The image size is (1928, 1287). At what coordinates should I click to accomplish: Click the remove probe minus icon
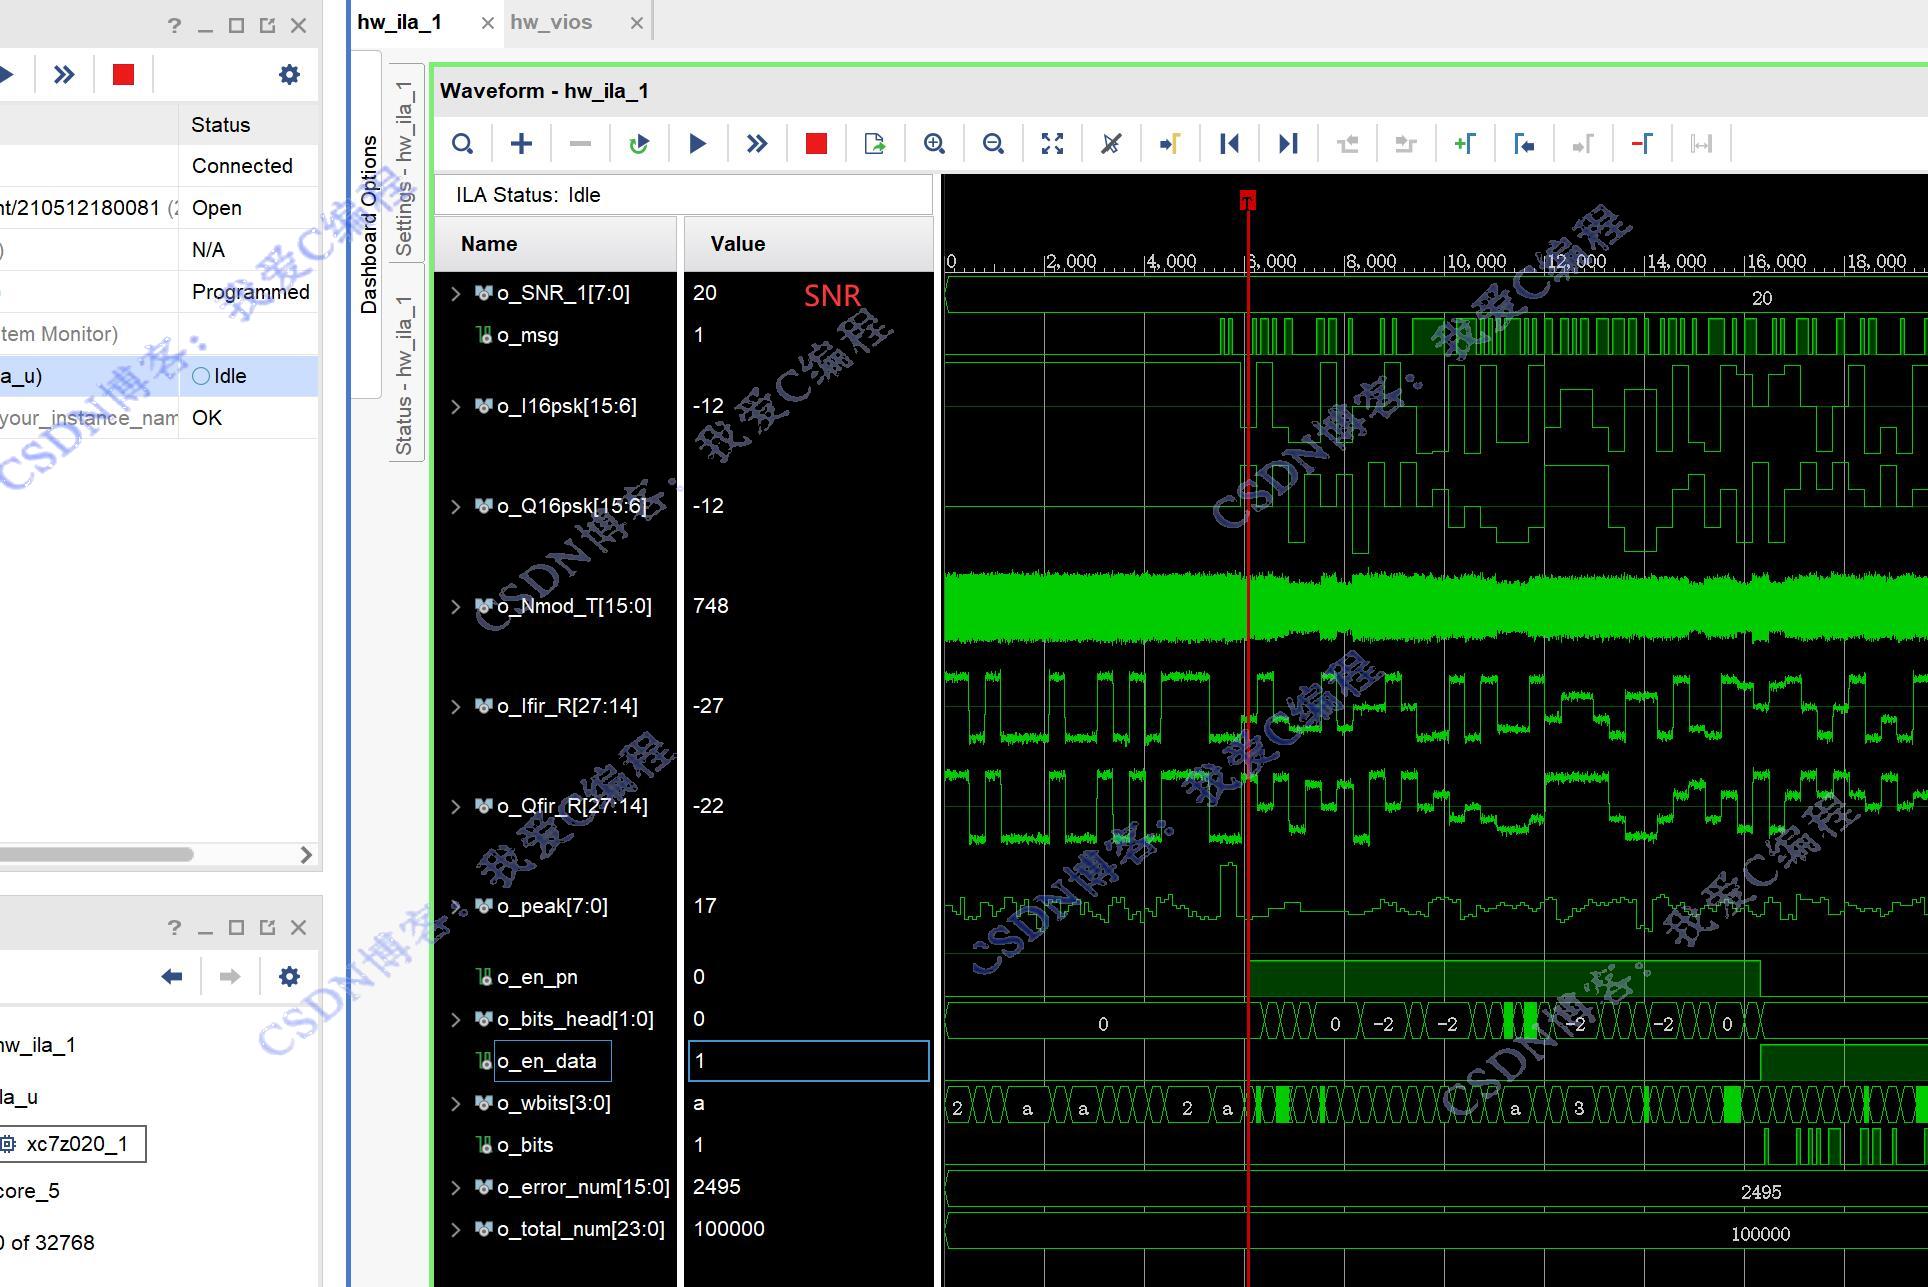click(x=580, y=144)
